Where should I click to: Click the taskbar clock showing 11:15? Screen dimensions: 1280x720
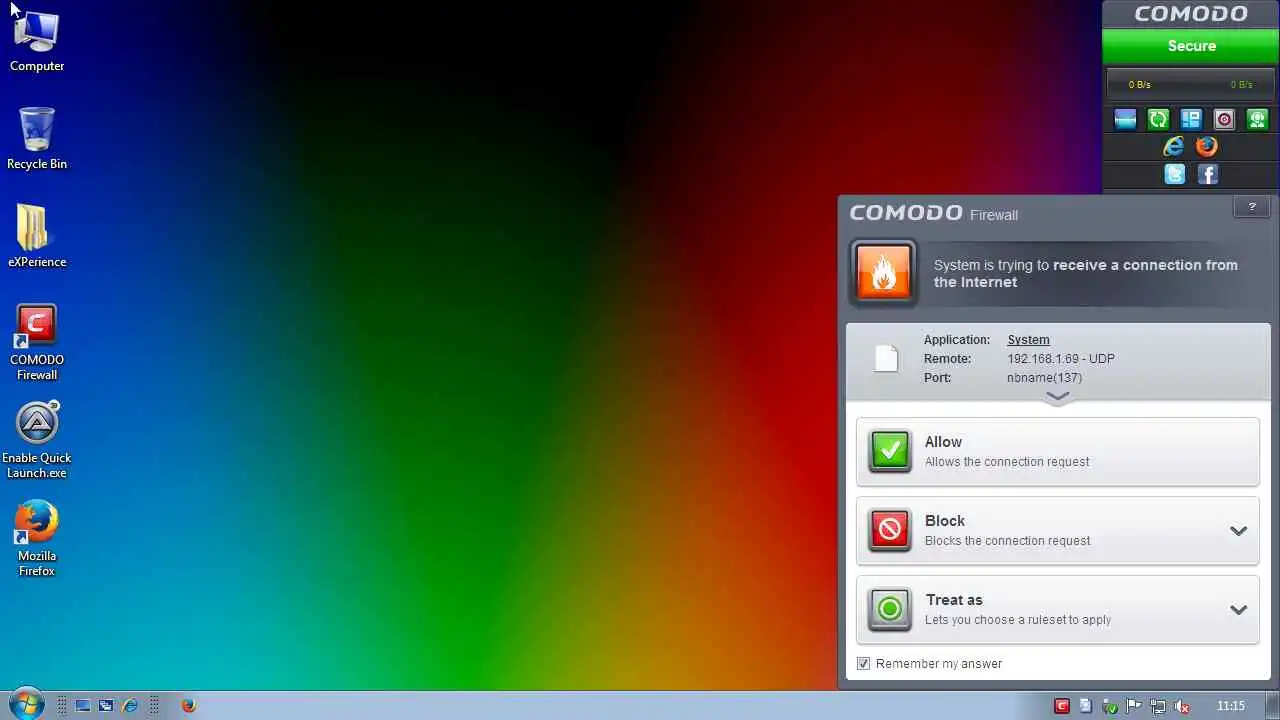pos(1230,706)
